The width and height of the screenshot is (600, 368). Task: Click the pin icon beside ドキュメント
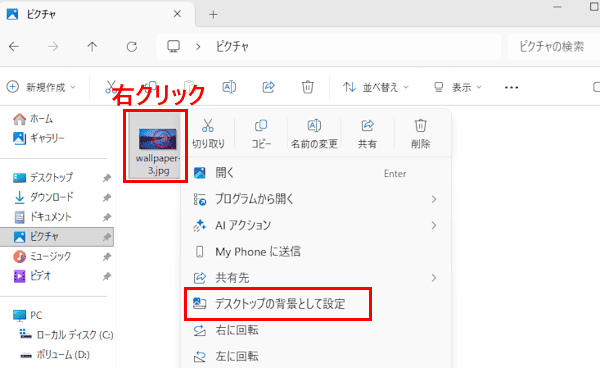[107, 217]
